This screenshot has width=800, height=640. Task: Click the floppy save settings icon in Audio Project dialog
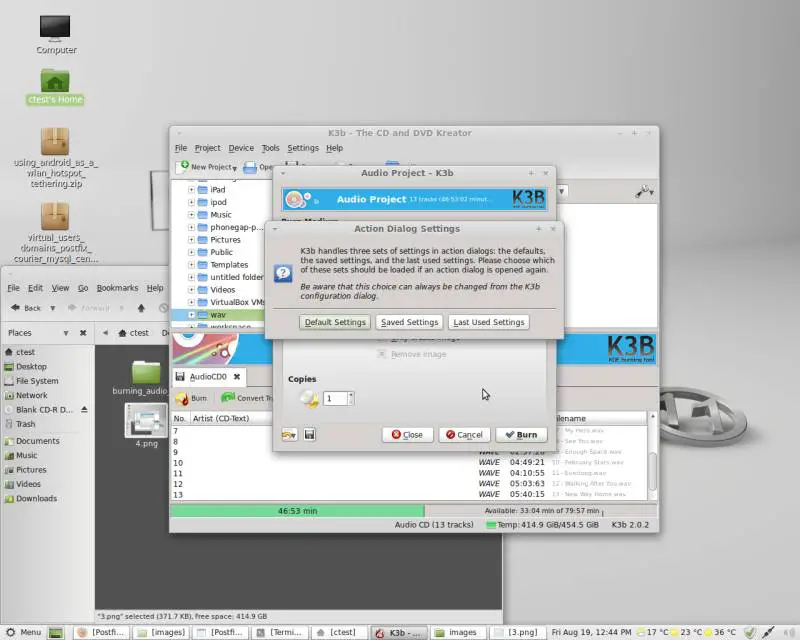coord(309,434)
